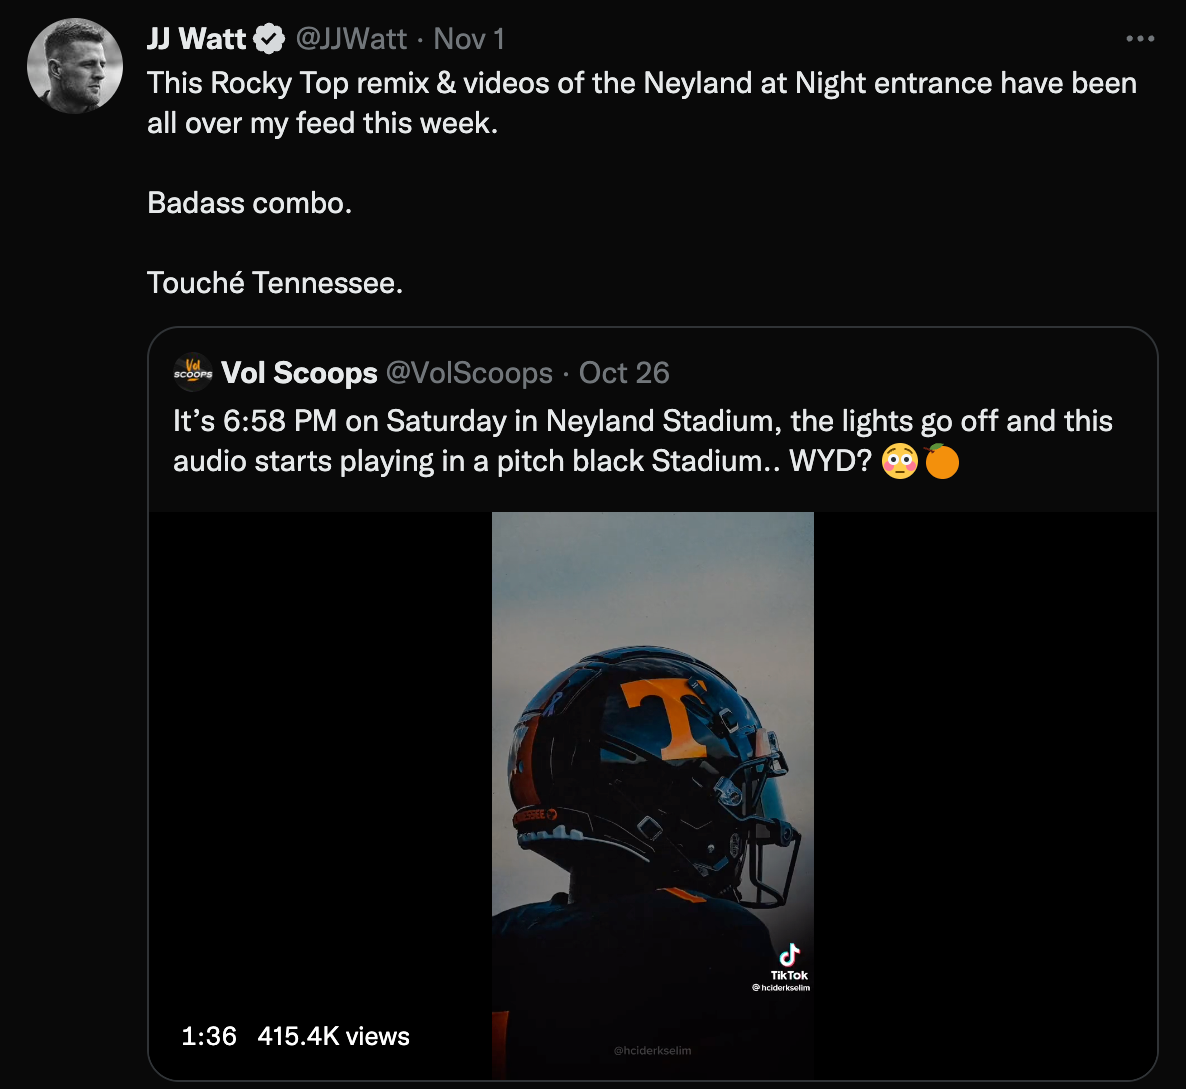
Task: Click the flushed face emoji
Action: point(900,461)
